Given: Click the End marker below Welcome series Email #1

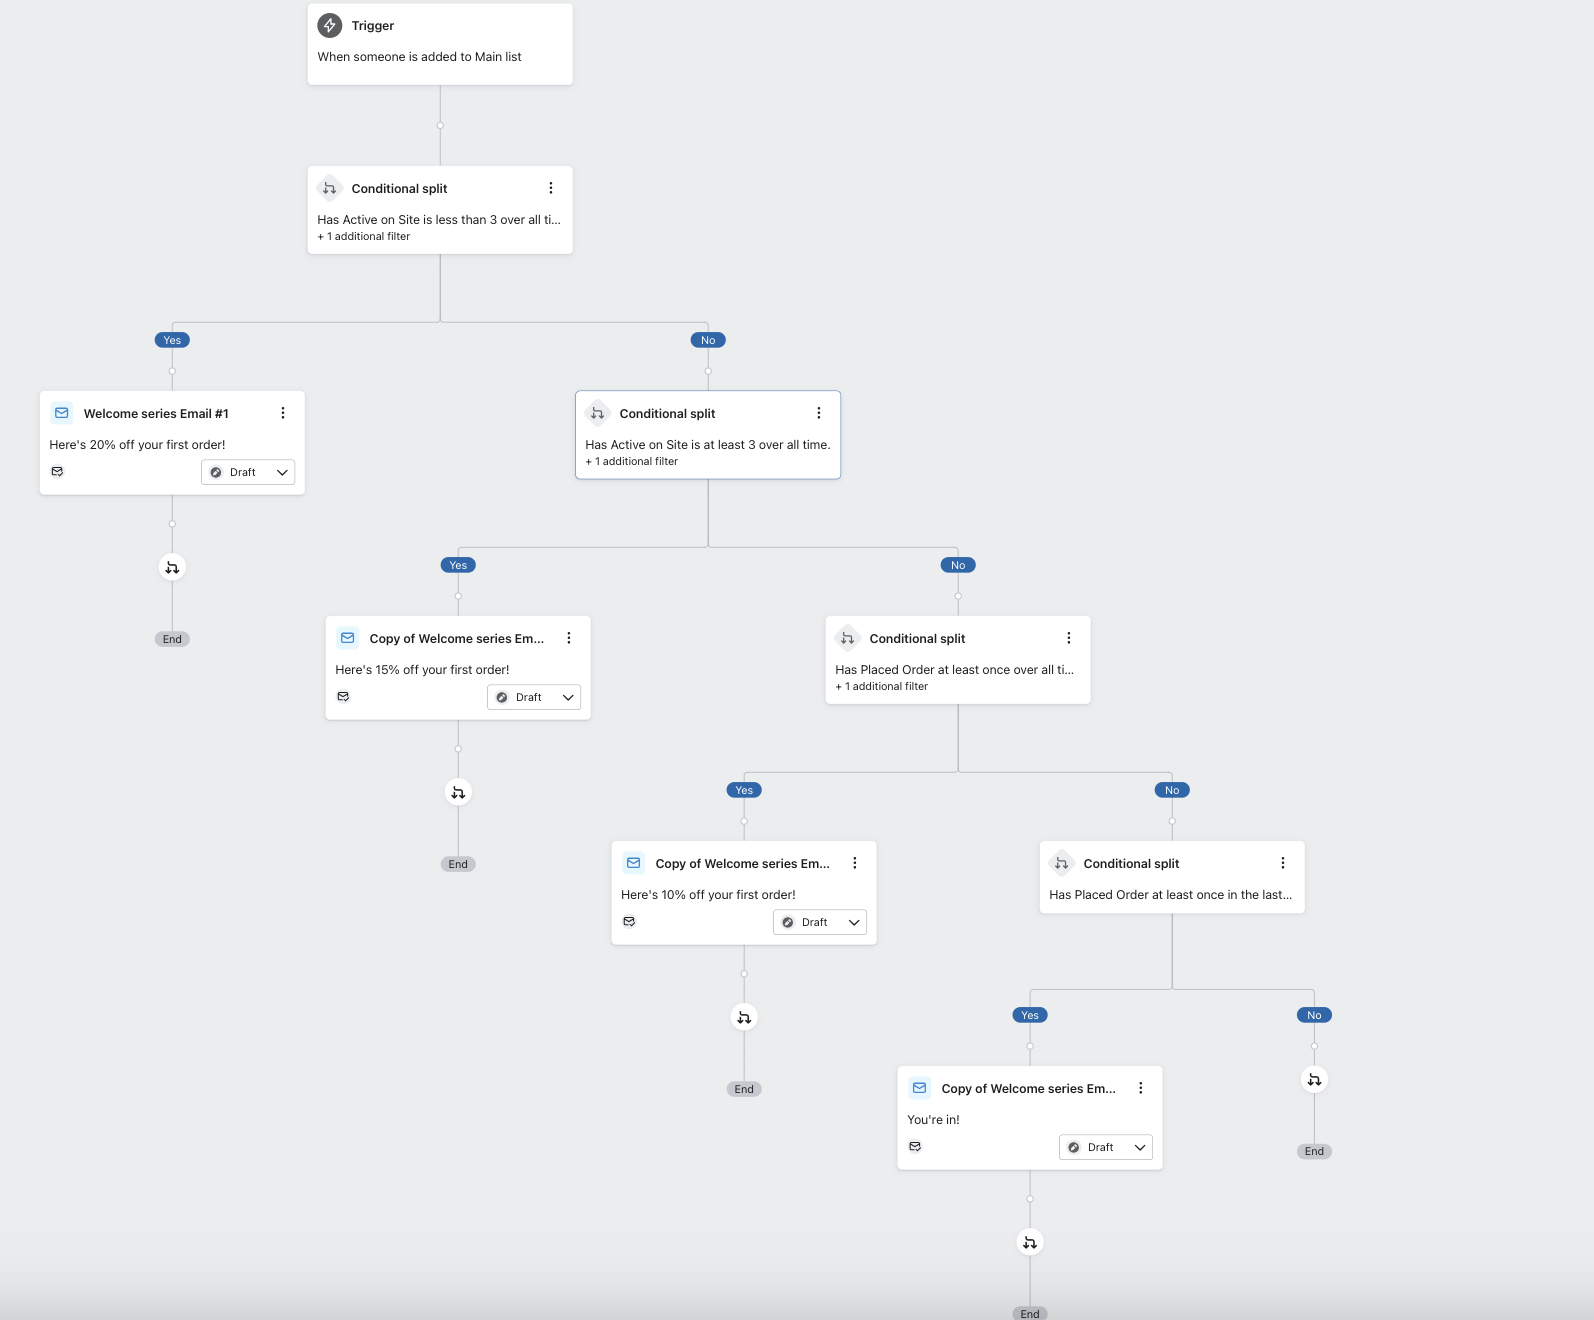Looking at the screenshot, I should [172, 639].
